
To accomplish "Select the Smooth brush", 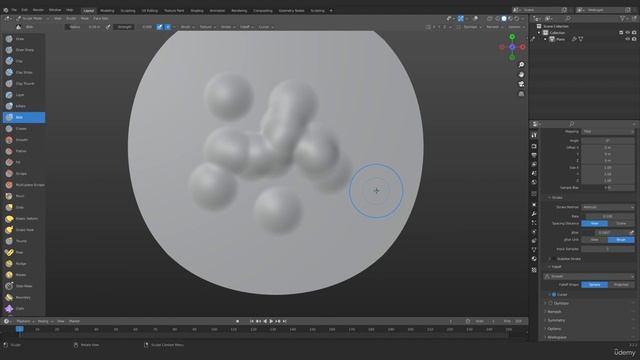I will pos(24,140).
